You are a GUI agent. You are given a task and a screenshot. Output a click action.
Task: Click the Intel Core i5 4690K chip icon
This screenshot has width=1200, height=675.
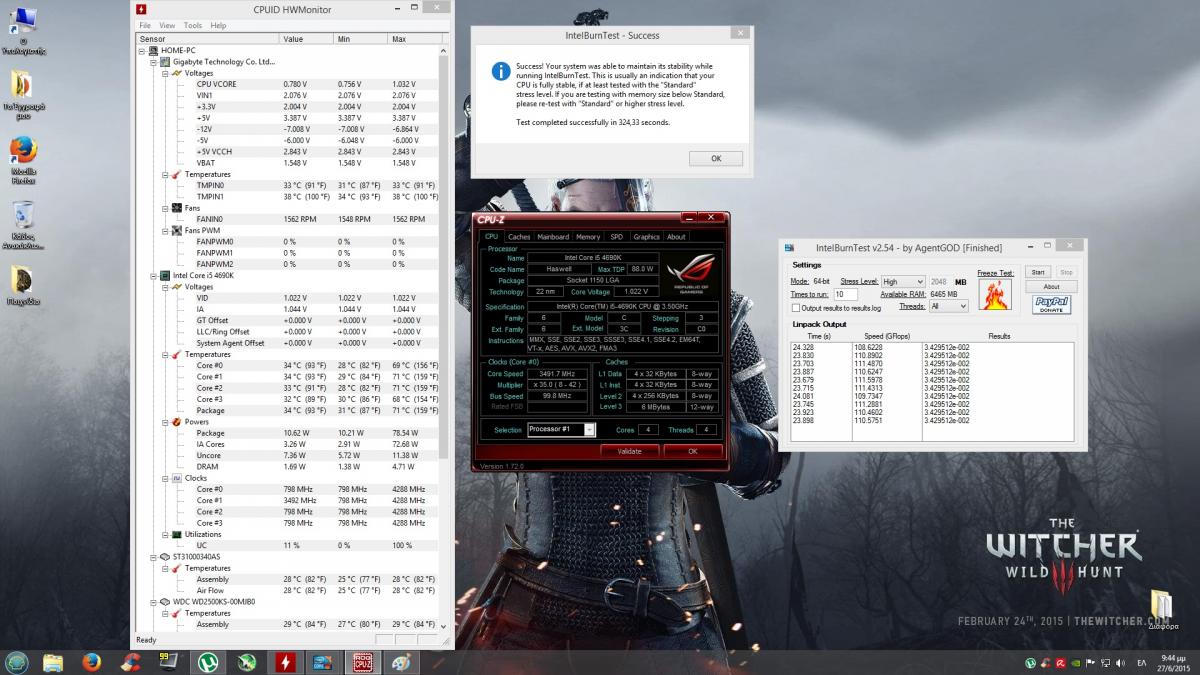(164, 275)
